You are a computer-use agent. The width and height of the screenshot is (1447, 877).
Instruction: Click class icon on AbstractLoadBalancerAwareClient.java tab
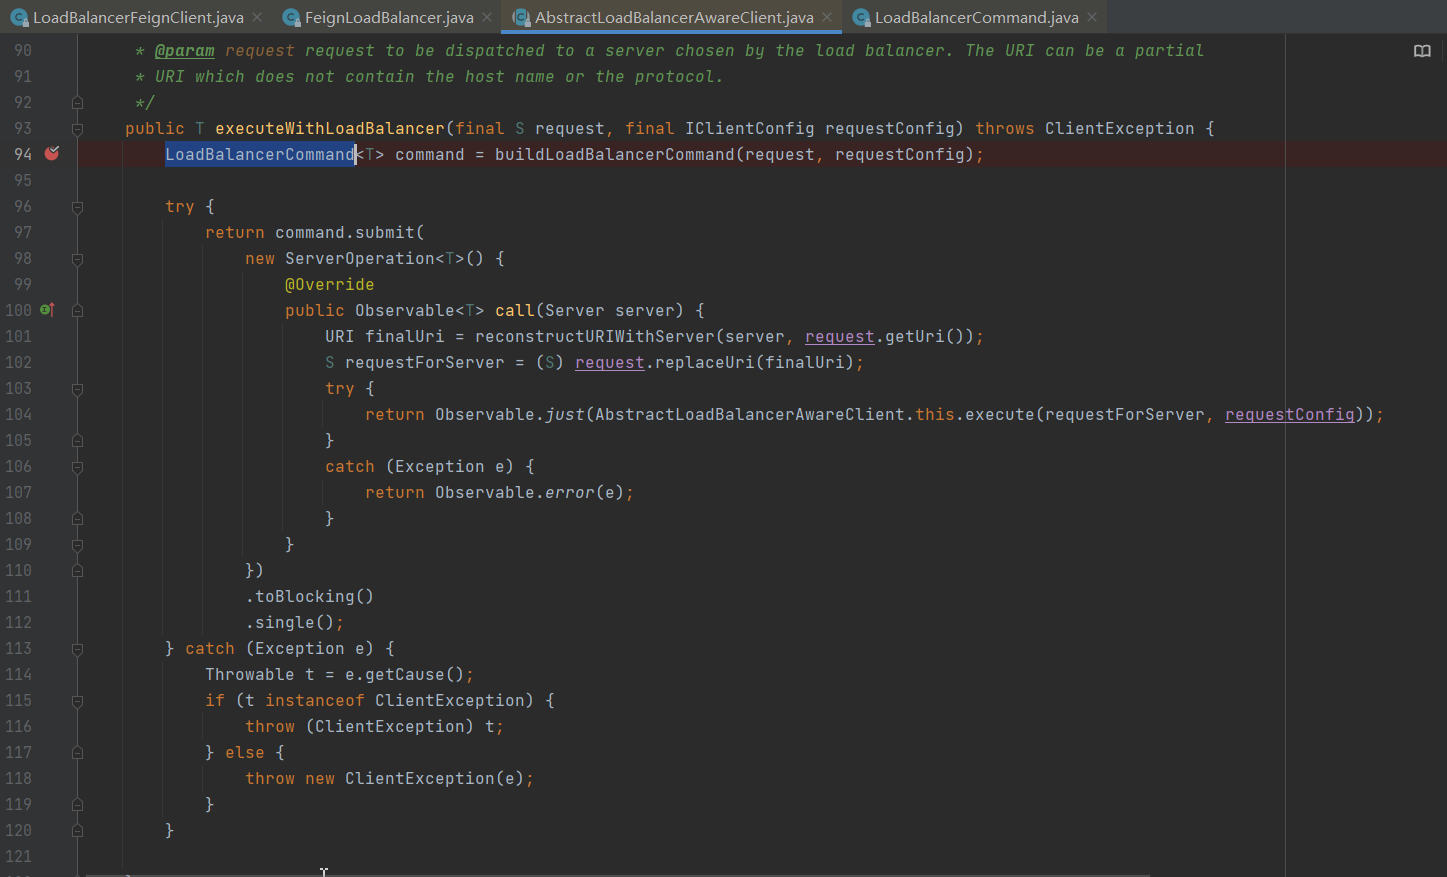click(x=521, y=17)
